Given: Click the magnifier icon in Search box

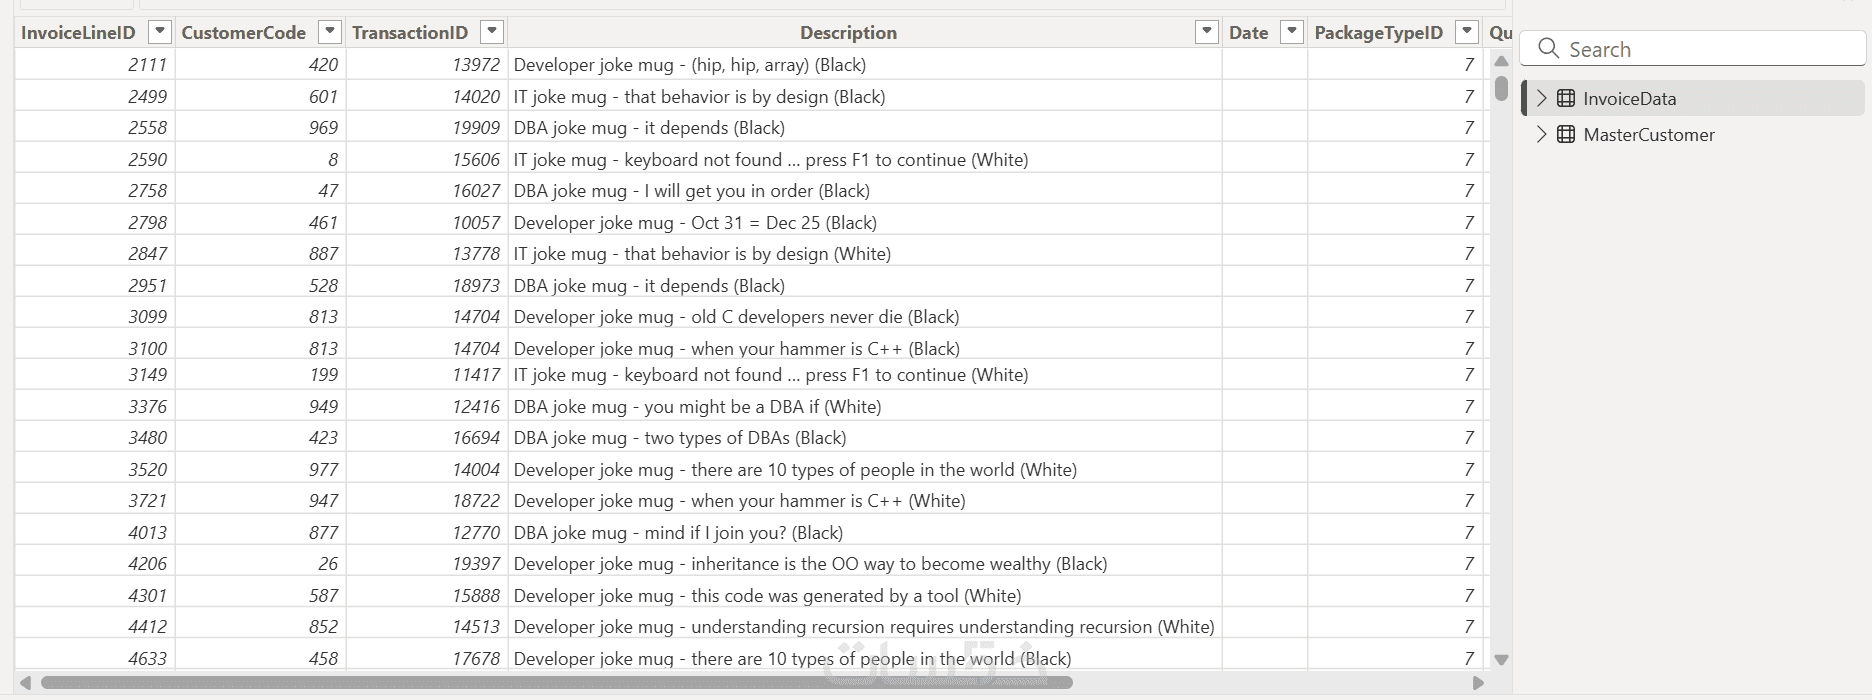Looking at the screenshot, I should pyautogui.click(x=1548, y=48).
